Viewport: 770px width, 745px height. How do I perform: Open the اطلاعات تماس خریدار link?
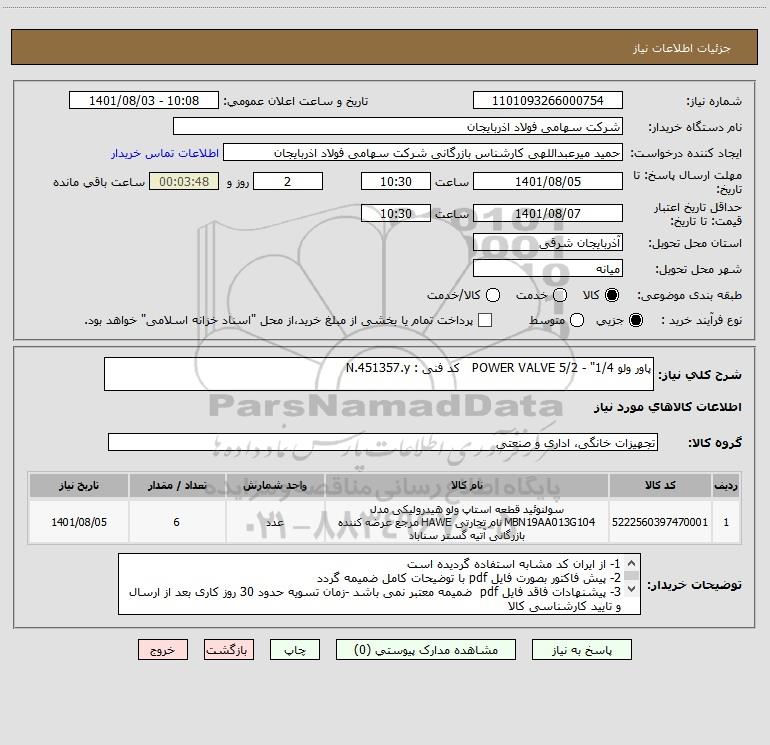point(165,153)
